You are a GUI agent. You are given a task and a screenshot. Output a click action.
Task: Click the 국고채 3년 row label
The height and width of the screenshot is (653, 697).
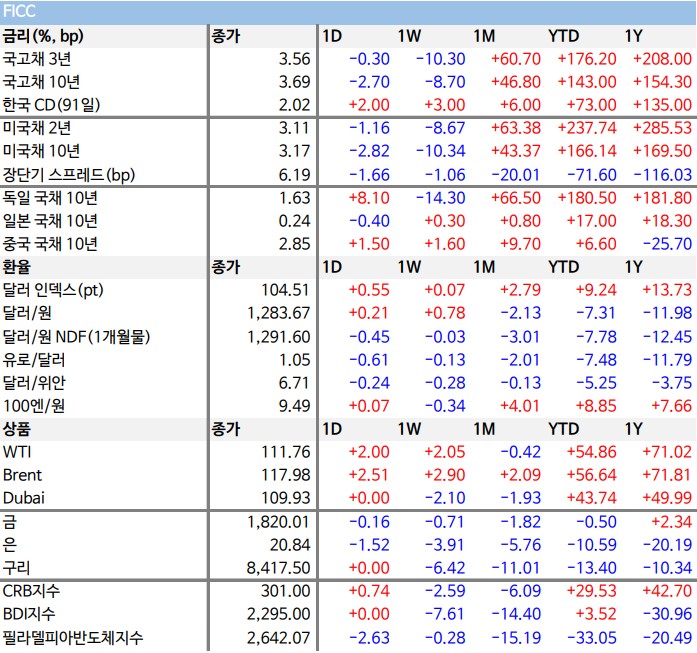(37, 59)
